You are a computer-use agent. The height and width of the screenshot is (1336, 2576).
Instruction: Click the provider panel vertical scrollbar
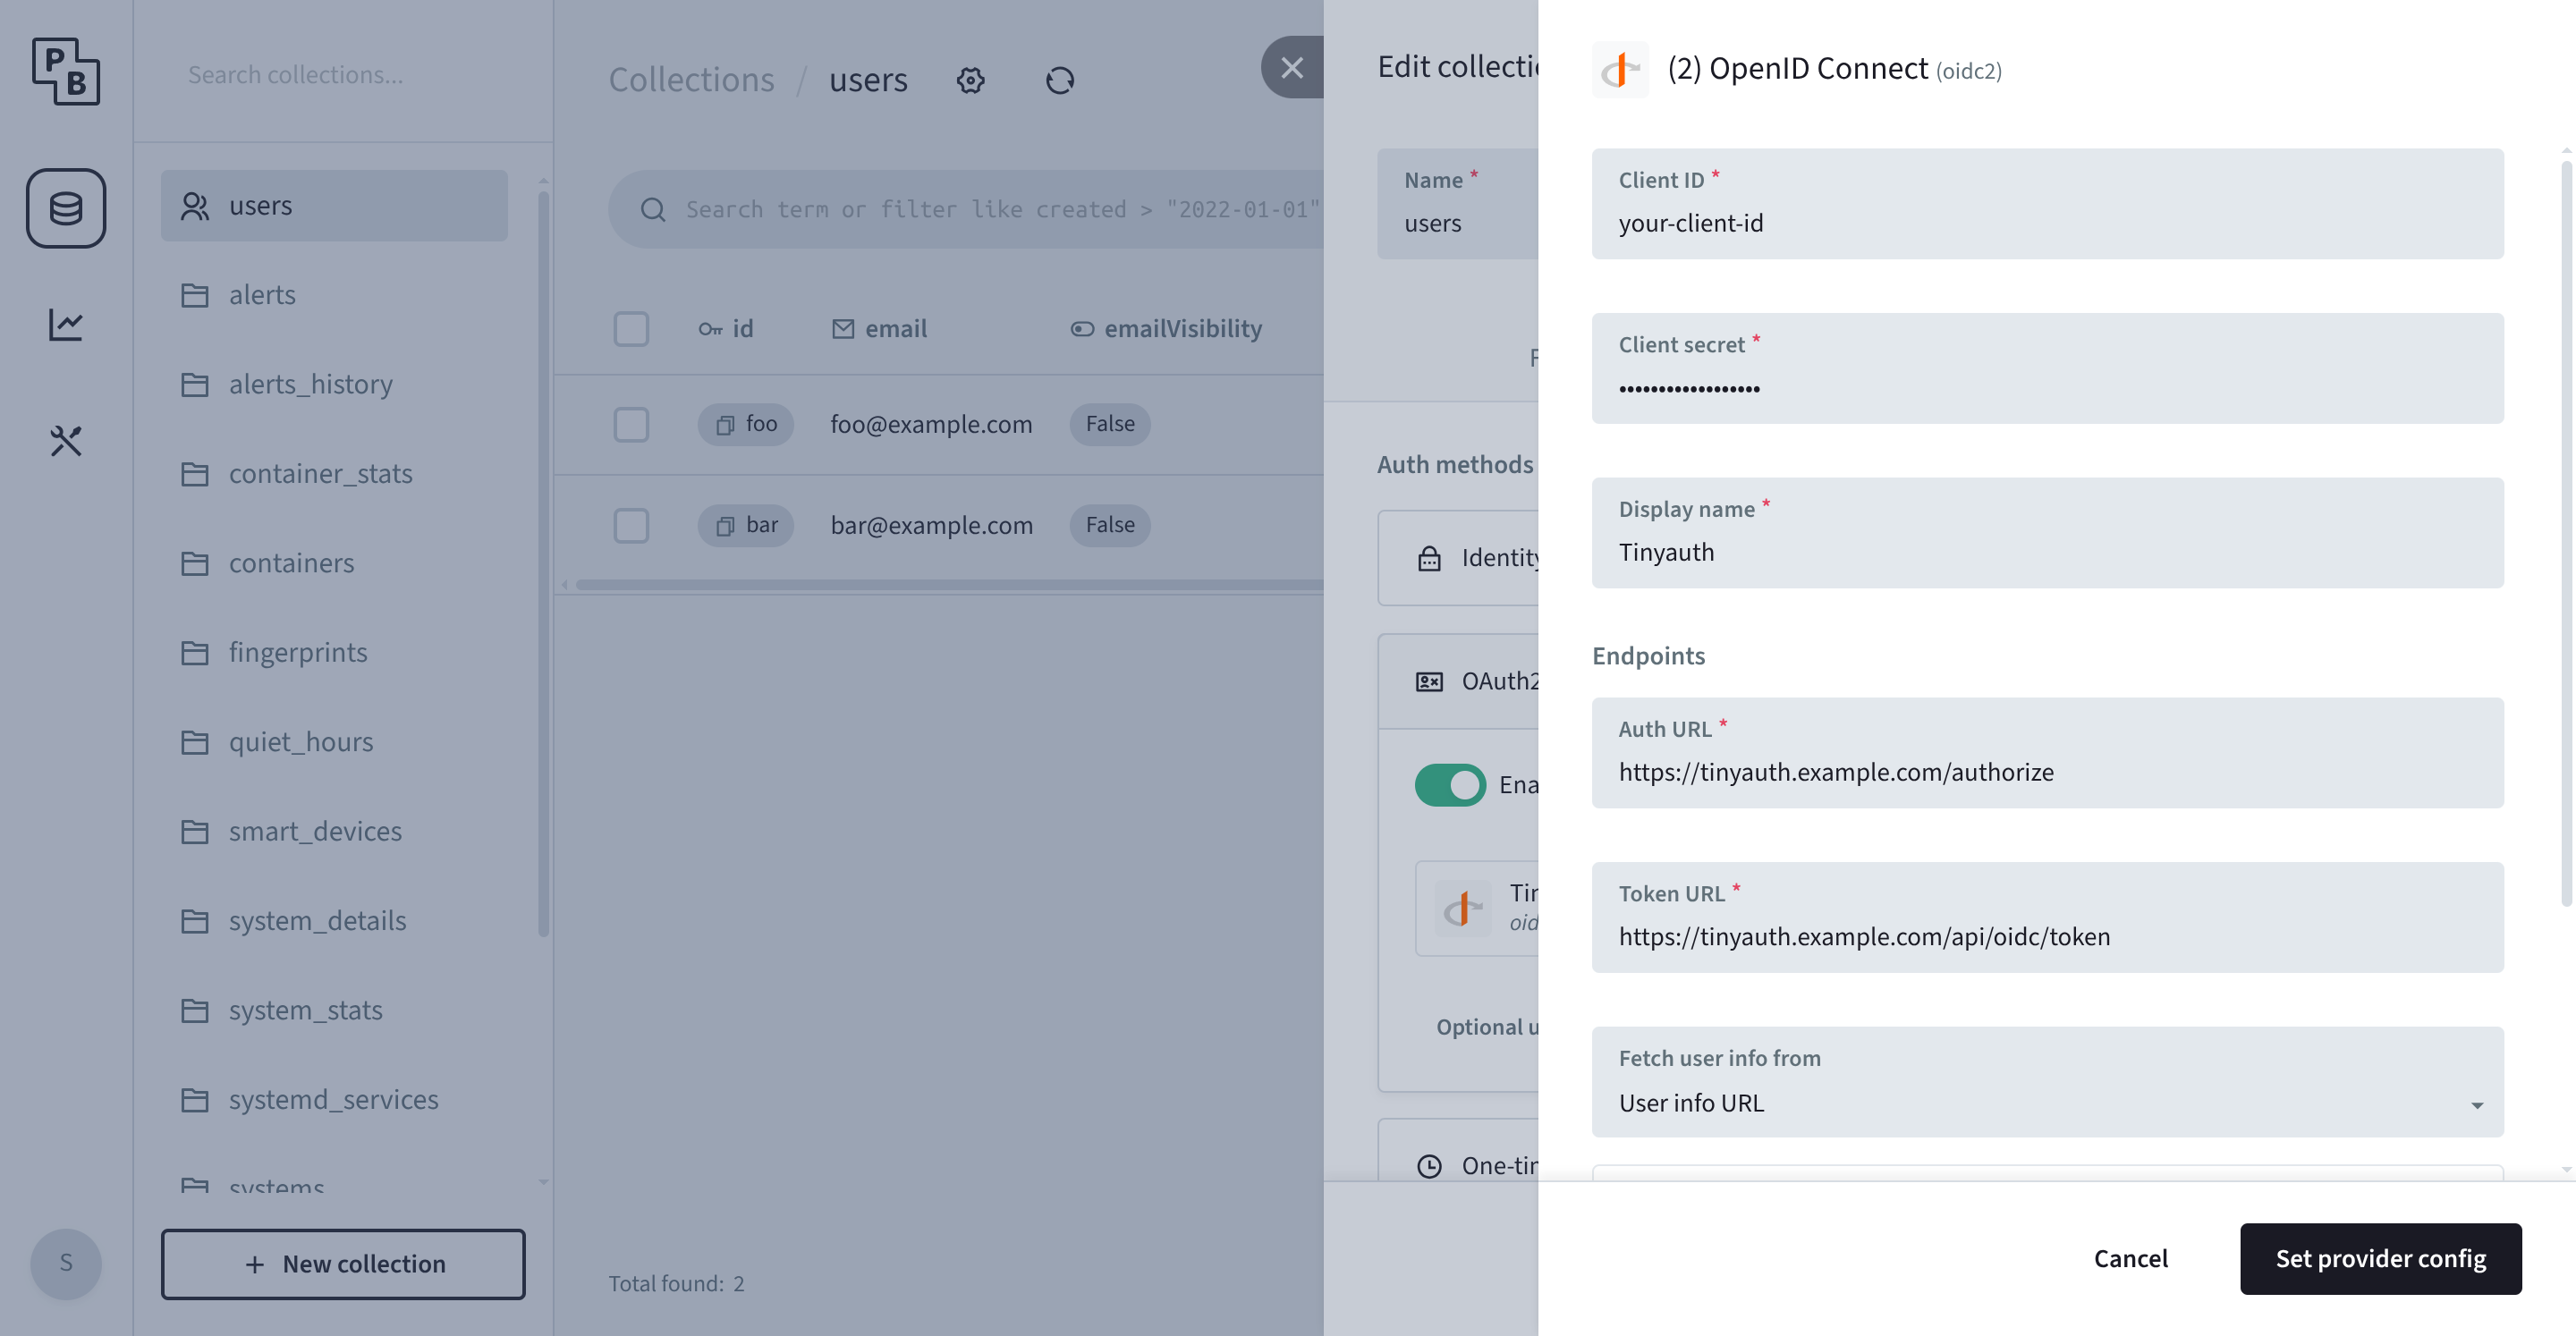pyautogui.click(x=2566, y=534)
